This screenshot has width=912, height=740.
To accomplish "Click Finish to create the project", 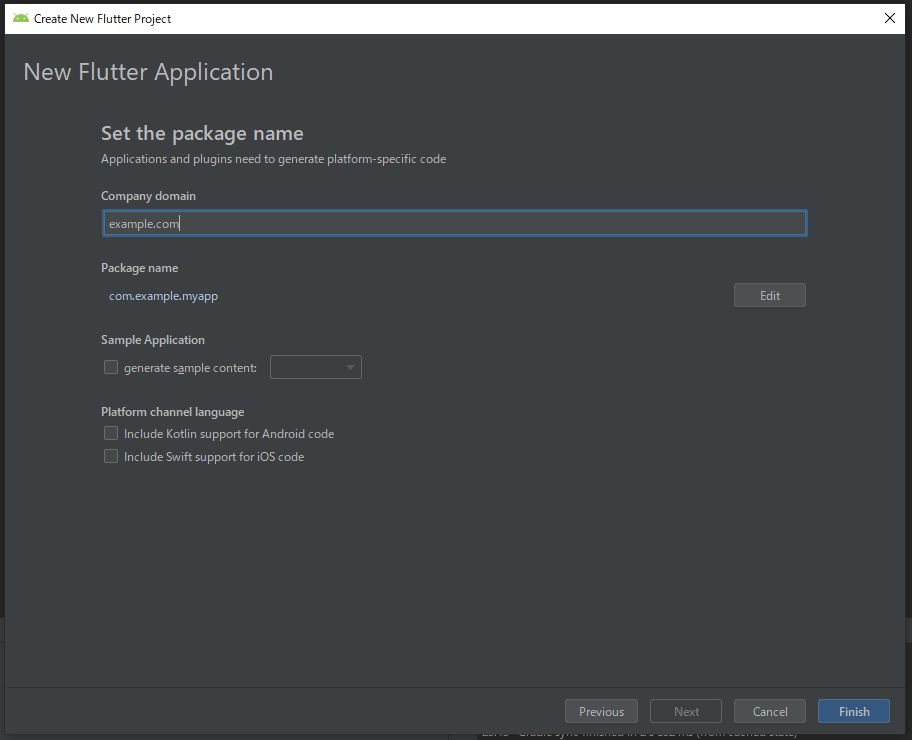I will click(x=853, y=711).
